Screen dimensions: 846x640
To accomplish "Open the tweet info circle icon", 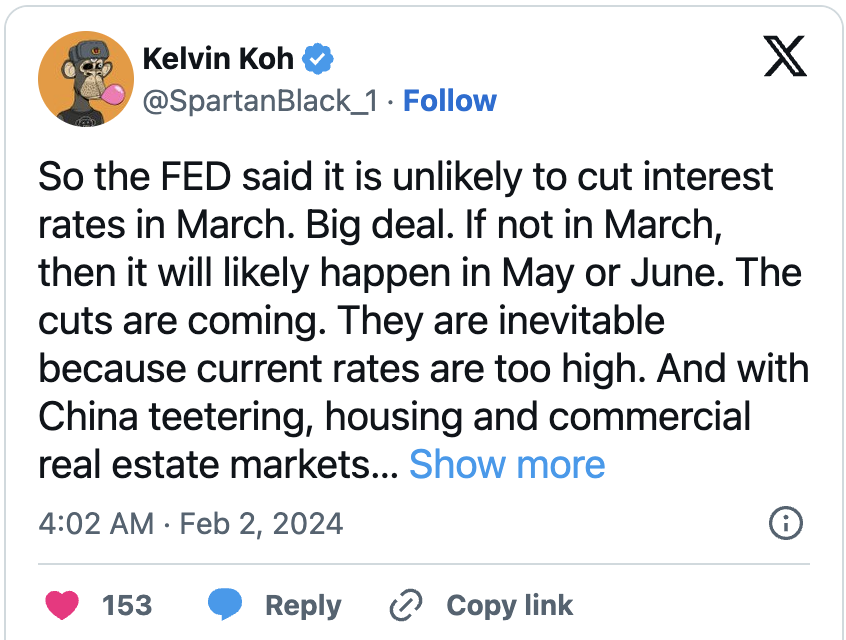I will (x=785, y=523).
